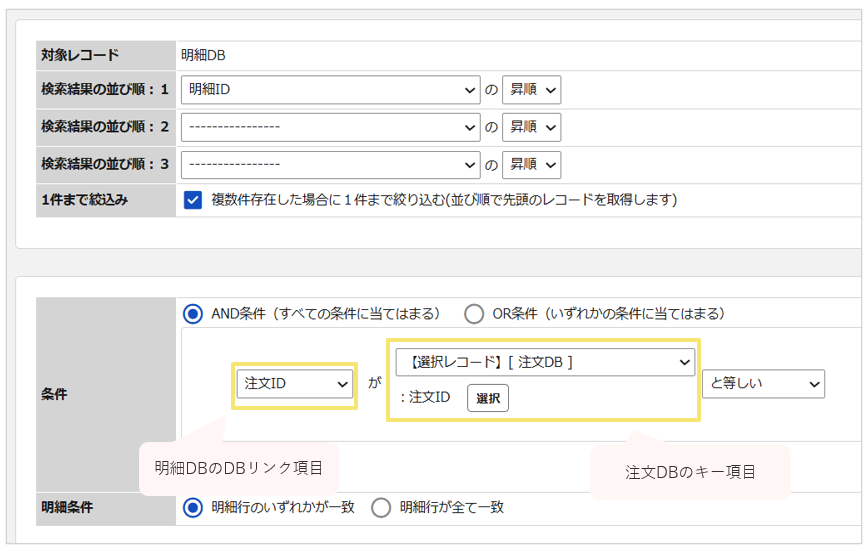Select the AND条件 radio button
868x552 pixels.
(x=193, y=314)
